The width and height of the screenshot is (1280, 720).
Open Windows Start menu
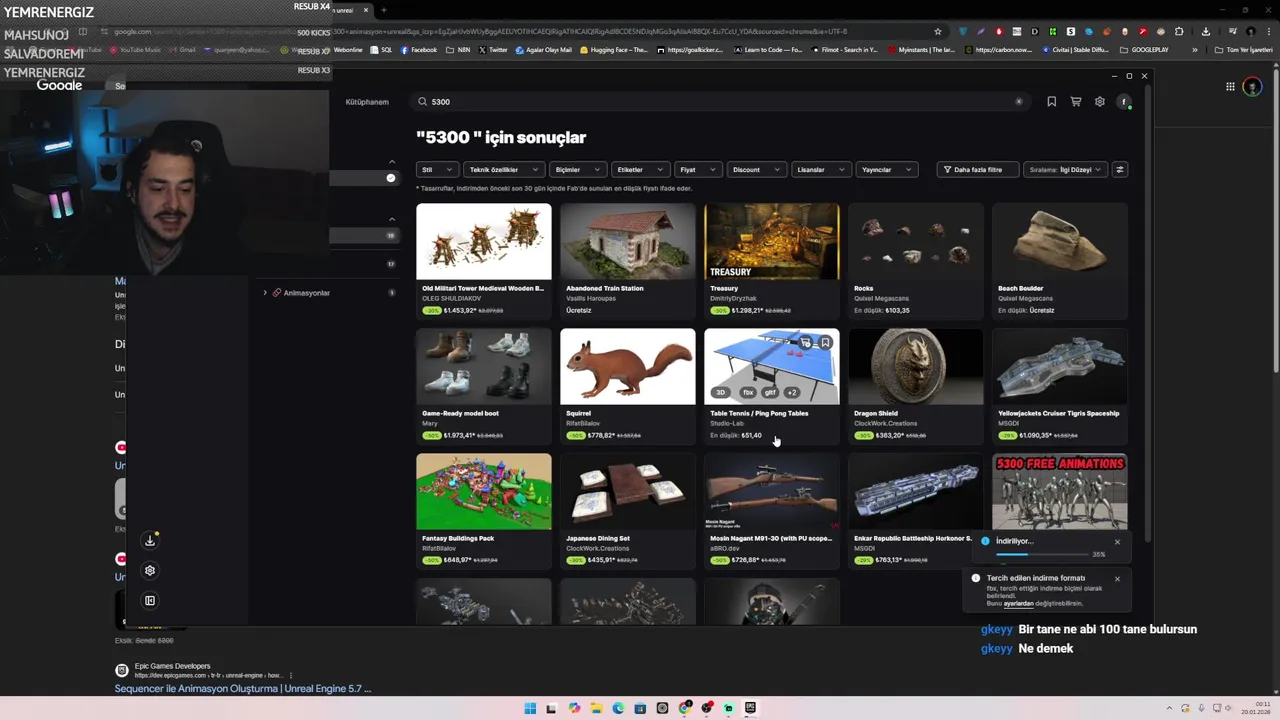click(530, 708)
